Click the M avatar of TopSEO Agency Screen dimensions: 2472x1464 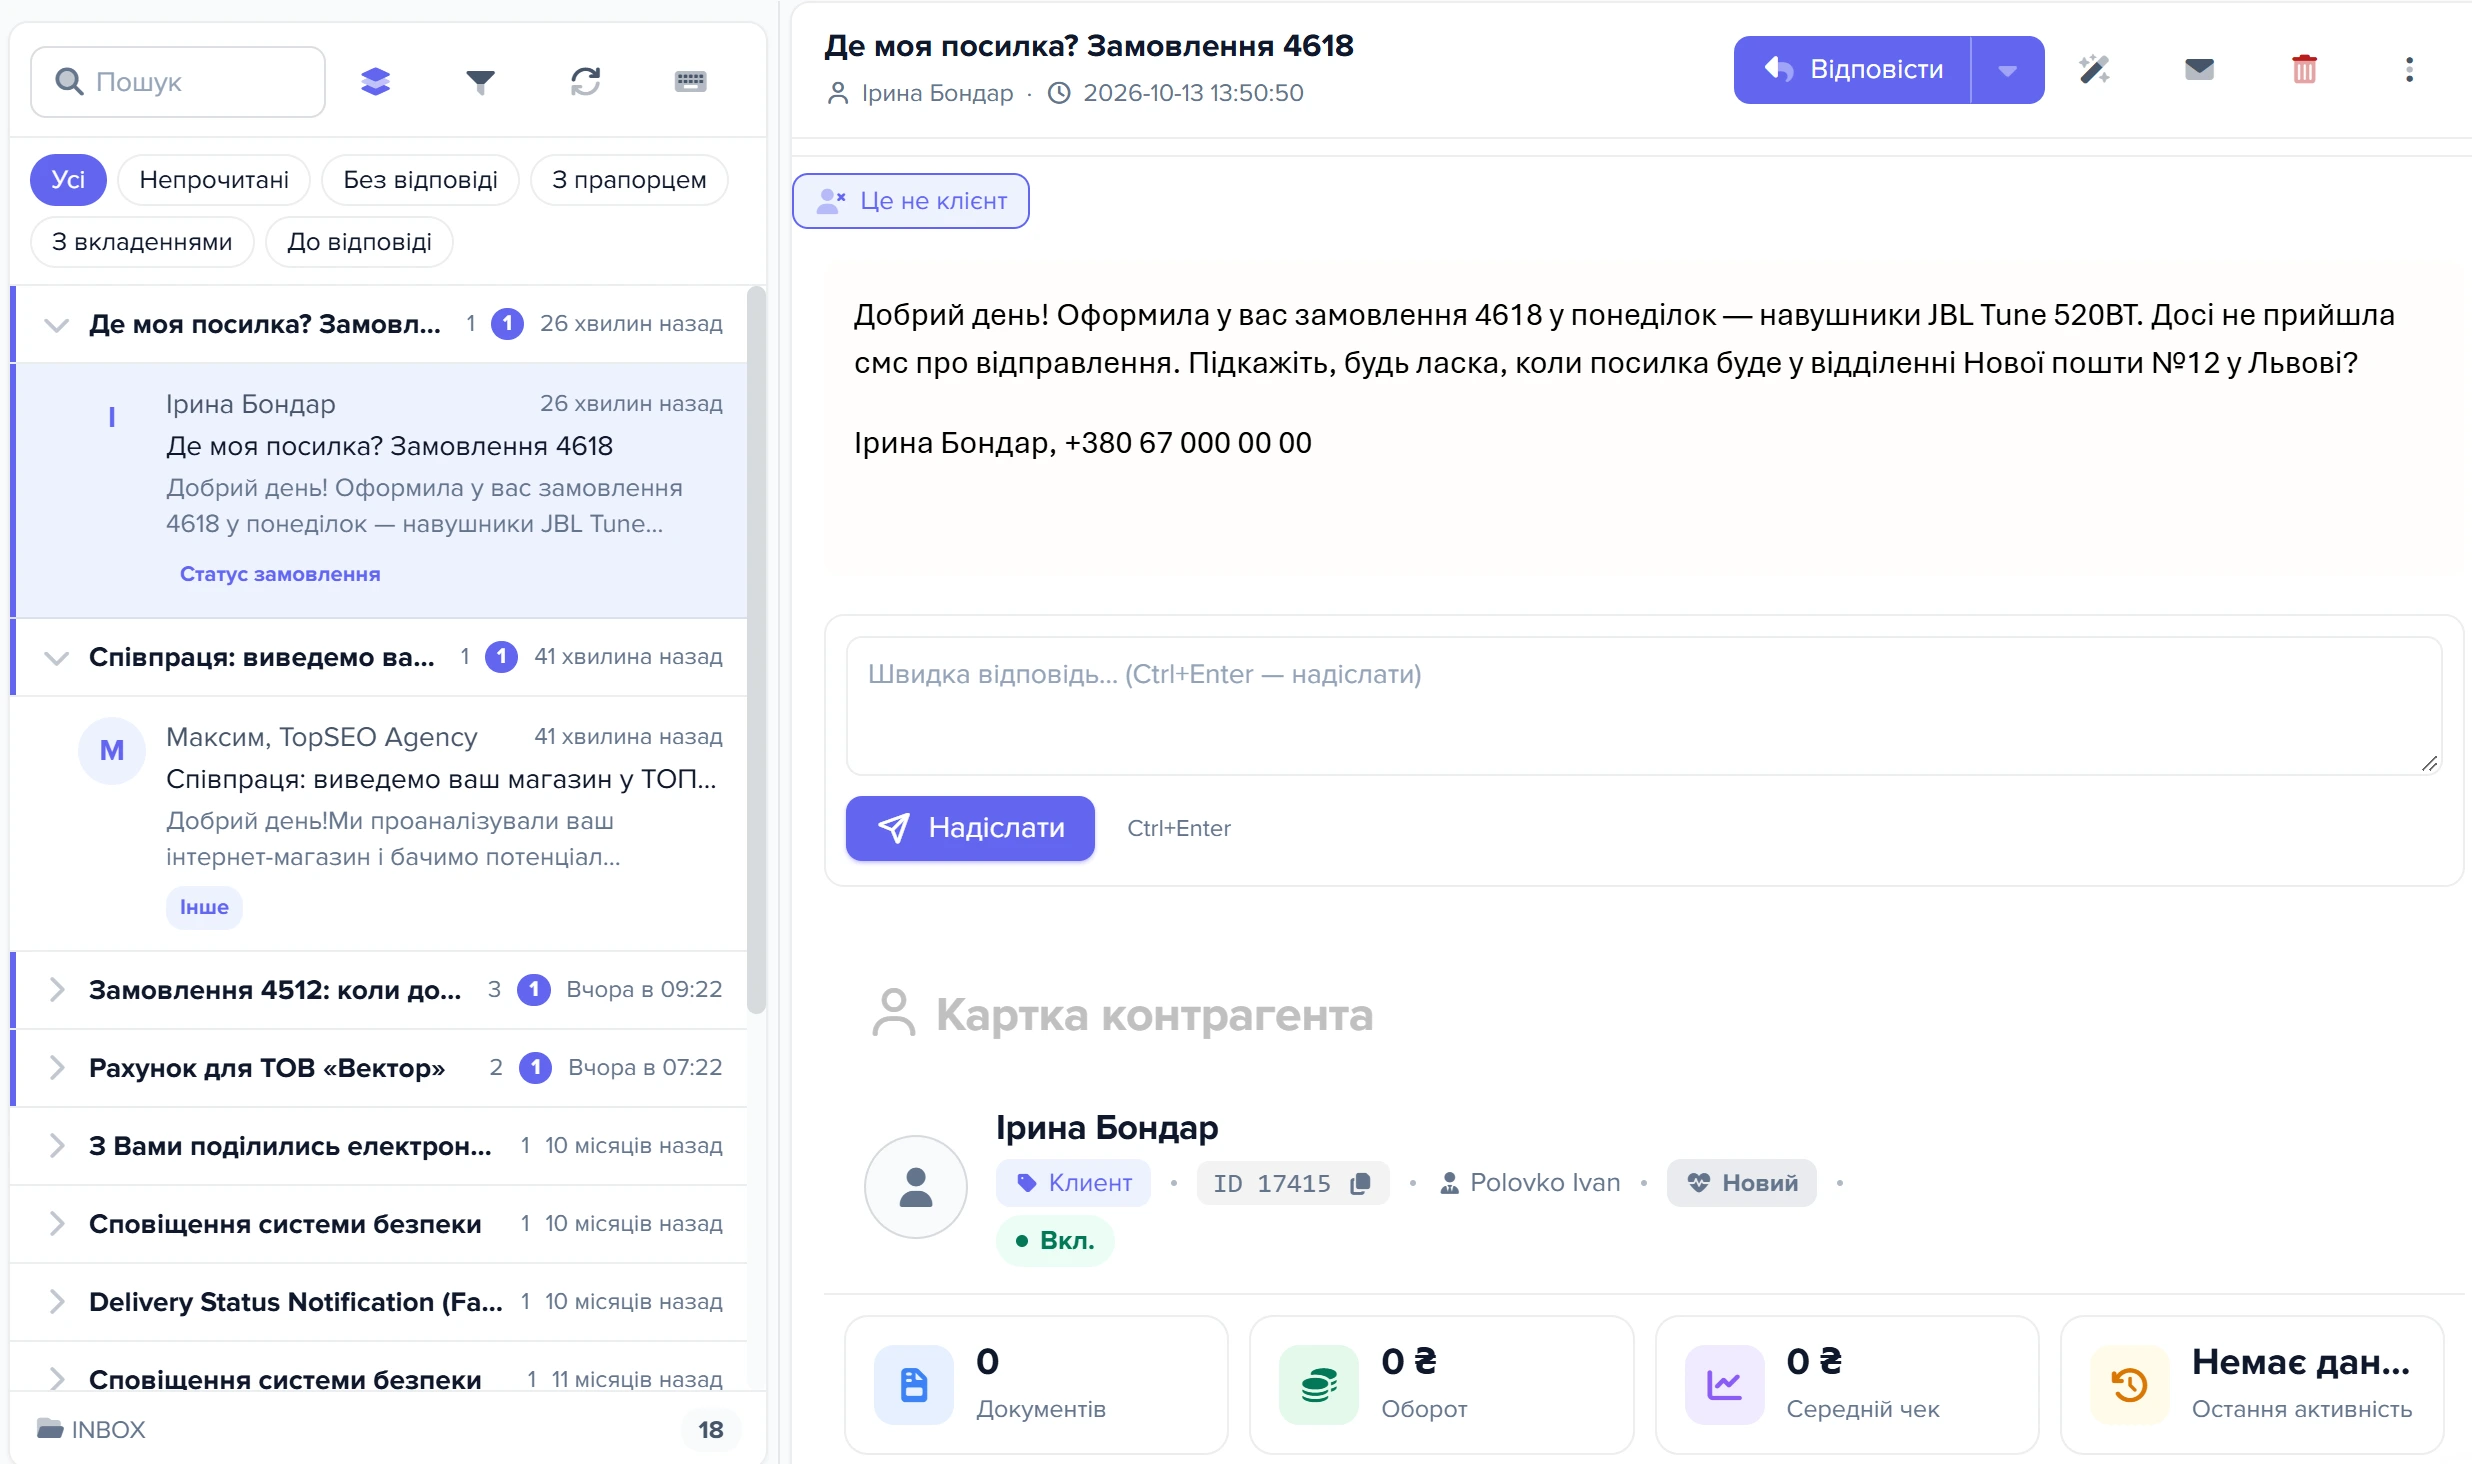(x=112, y=751)
